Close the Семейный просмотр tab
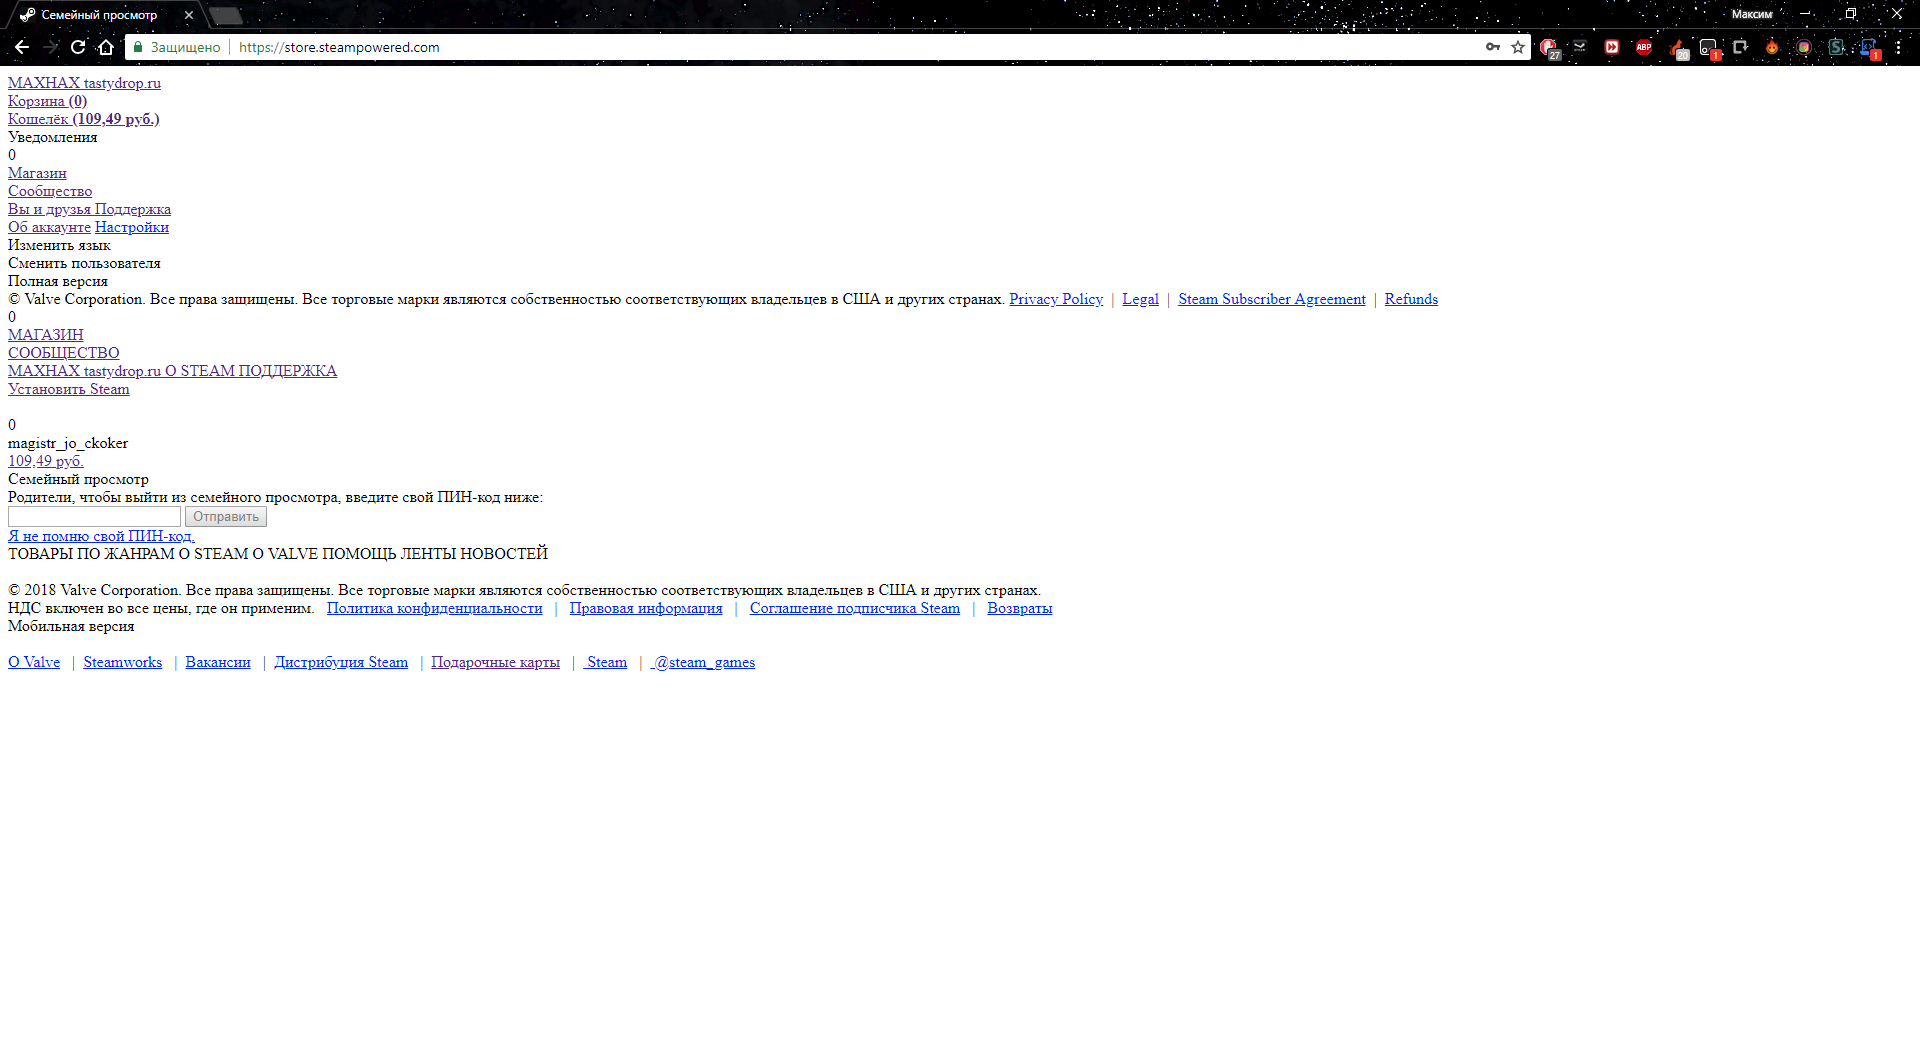1920x1040 pixels. 189,15
